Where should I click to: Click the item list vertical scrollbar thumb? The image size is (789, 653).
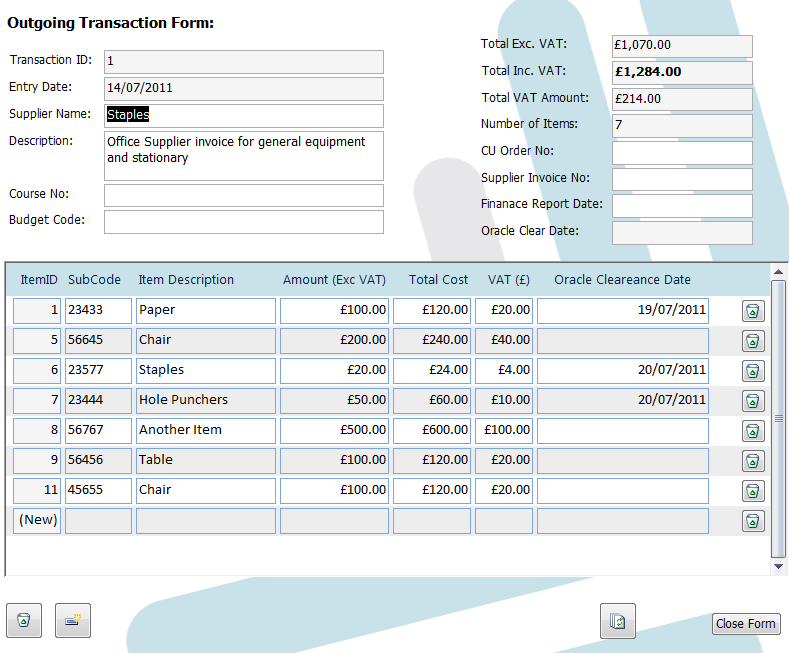click(x=778, y=419)
